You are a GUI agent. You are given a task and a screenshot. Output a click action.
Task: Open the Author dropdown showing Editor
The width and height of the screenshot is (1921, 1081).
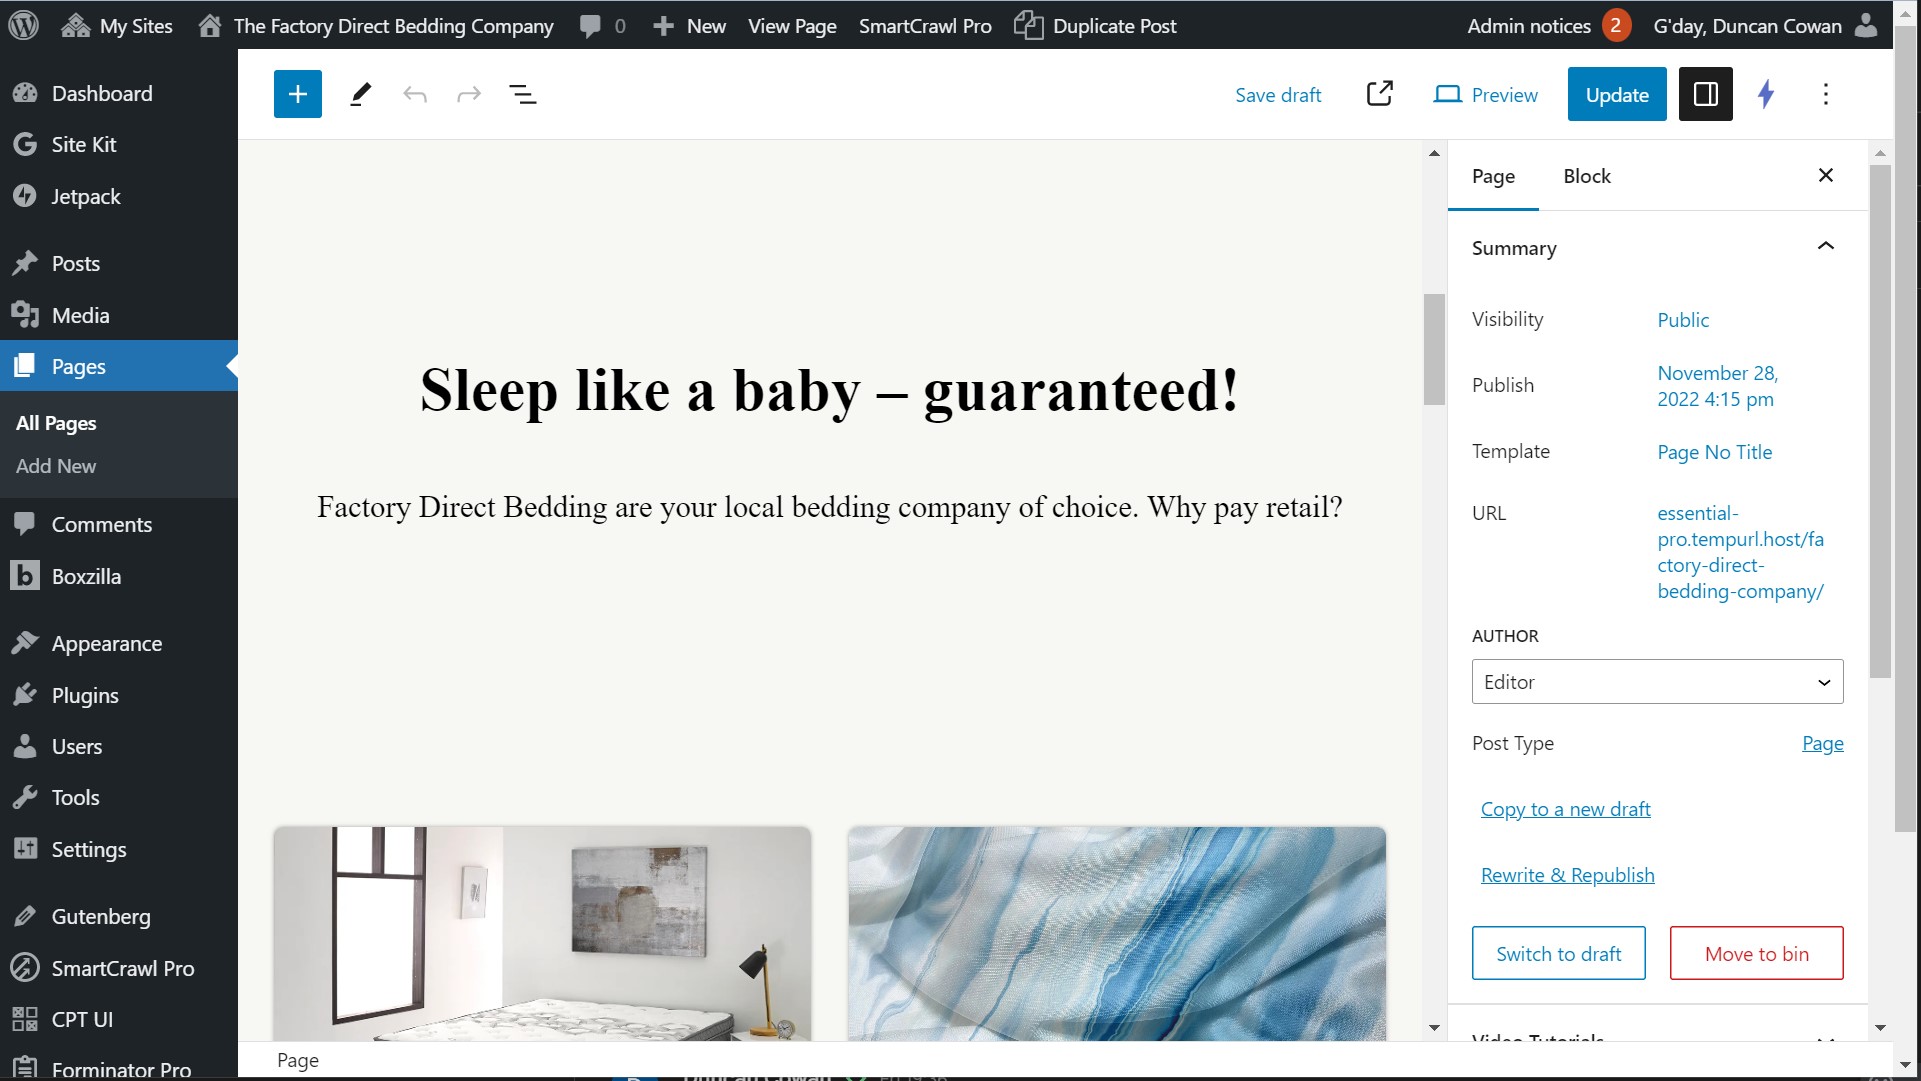click(1657, 682)
